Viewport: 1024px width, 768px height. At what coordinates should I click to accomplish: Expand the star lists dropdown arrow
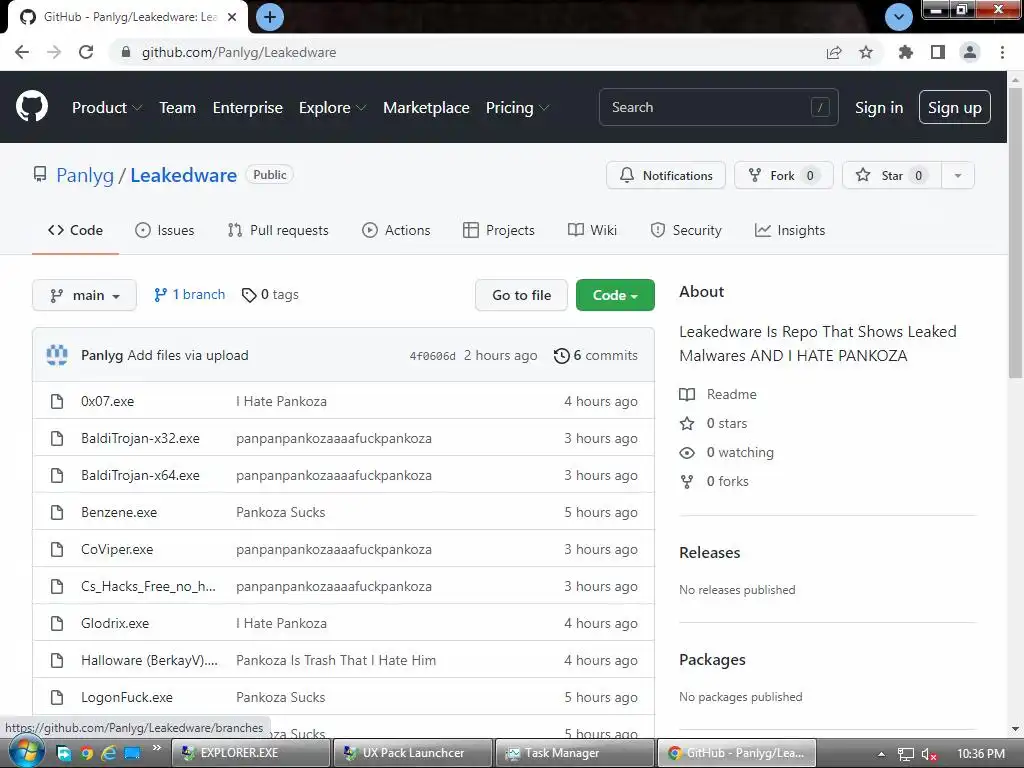tap(957, 175)
